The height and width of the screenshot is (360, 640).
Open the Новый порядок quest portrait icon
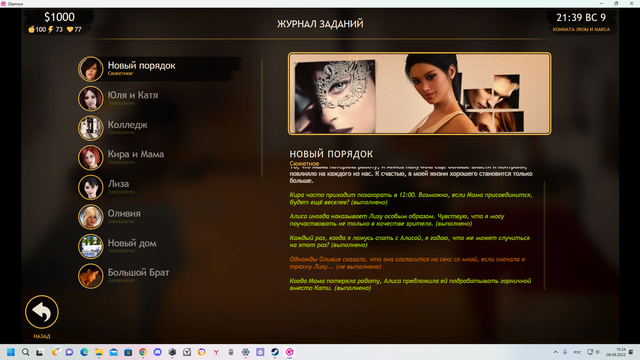pyautogui.click(x=91, y=69)
